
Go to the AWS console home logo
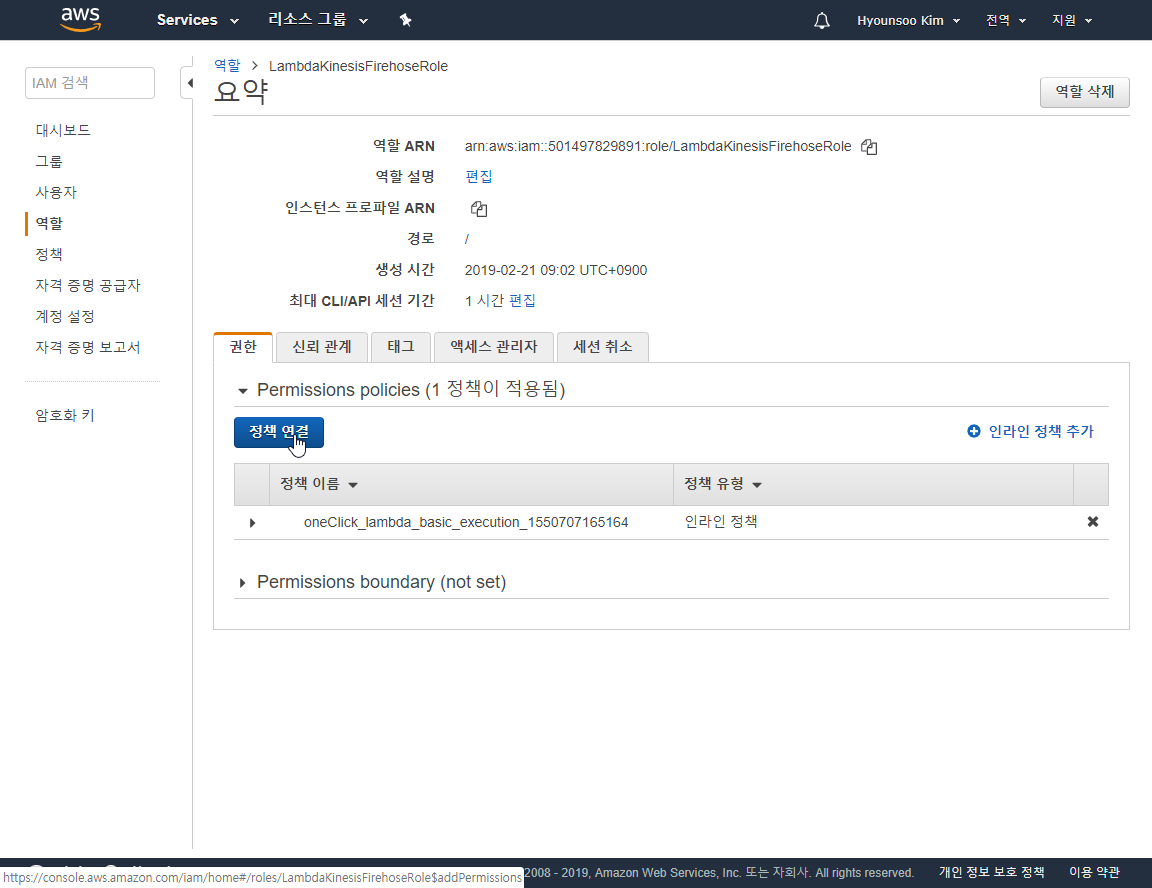coord(80,19)
